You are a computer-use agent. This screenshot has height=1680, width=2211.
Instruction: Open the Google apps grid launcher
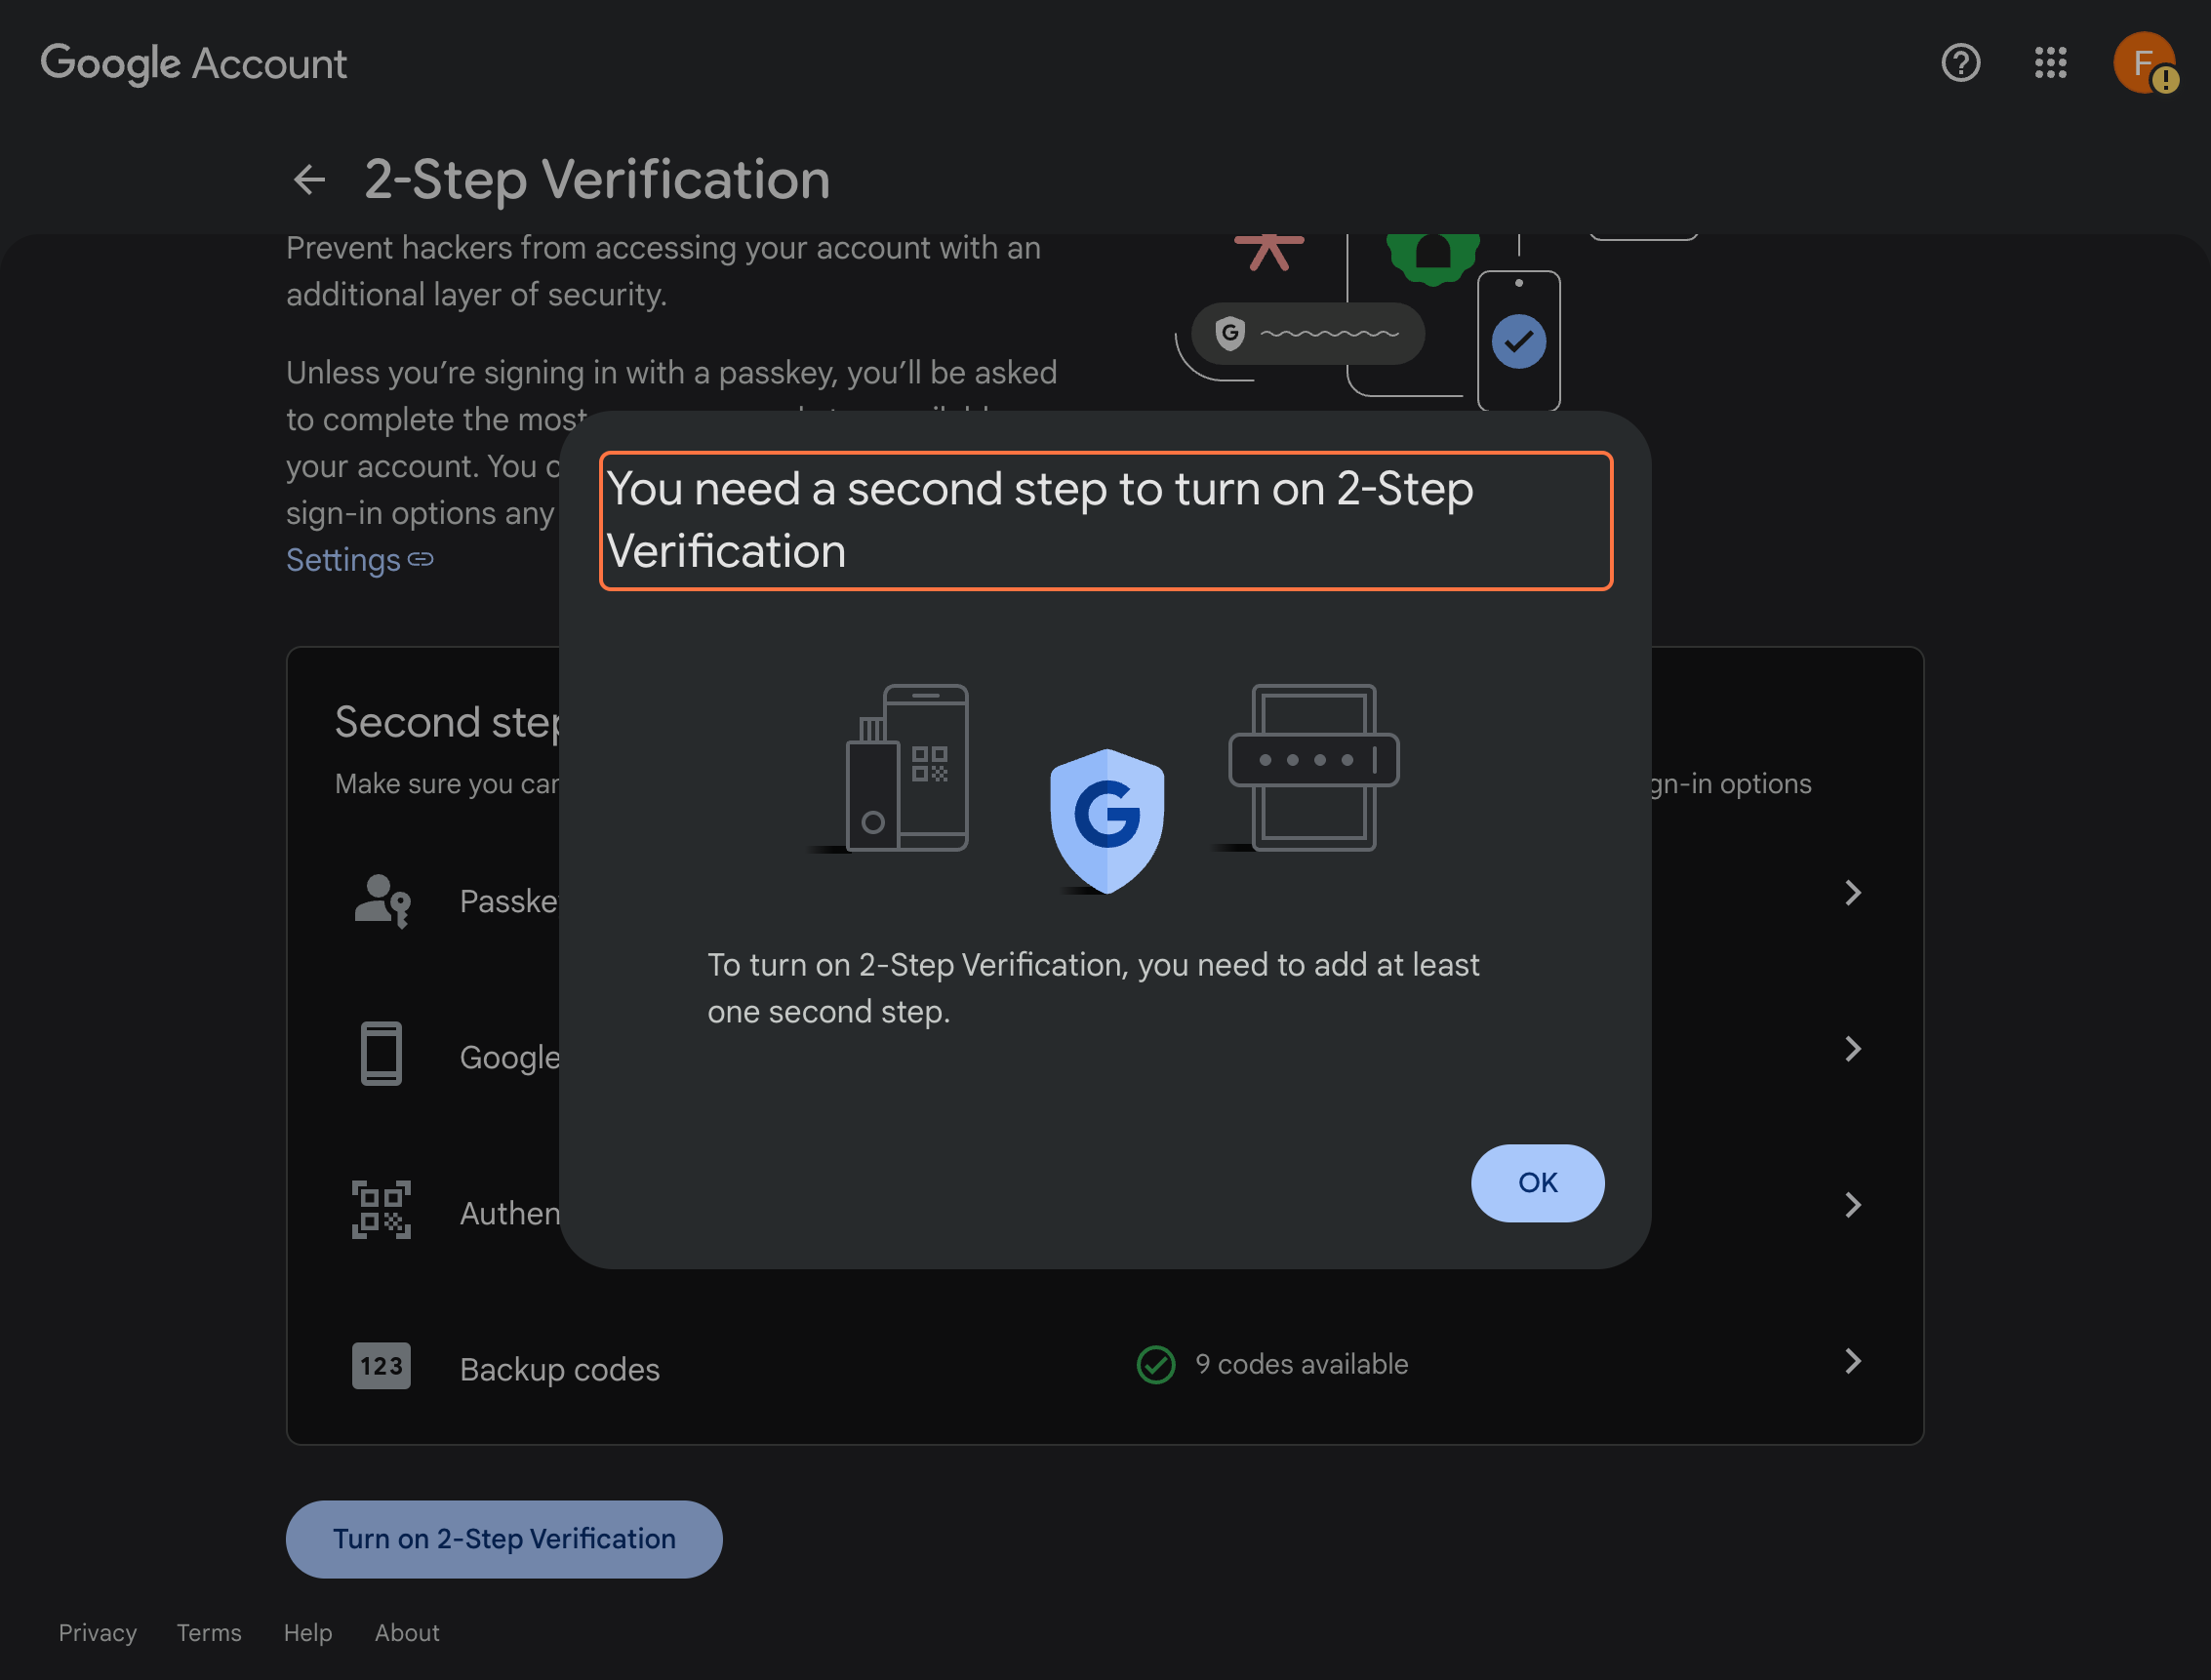2051,63
